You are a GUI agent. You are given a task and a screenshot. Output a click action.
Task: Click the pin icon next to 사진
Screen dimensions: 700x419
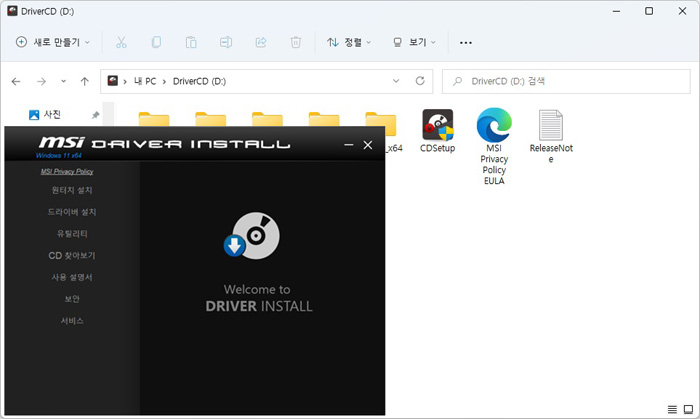(95, 115)
